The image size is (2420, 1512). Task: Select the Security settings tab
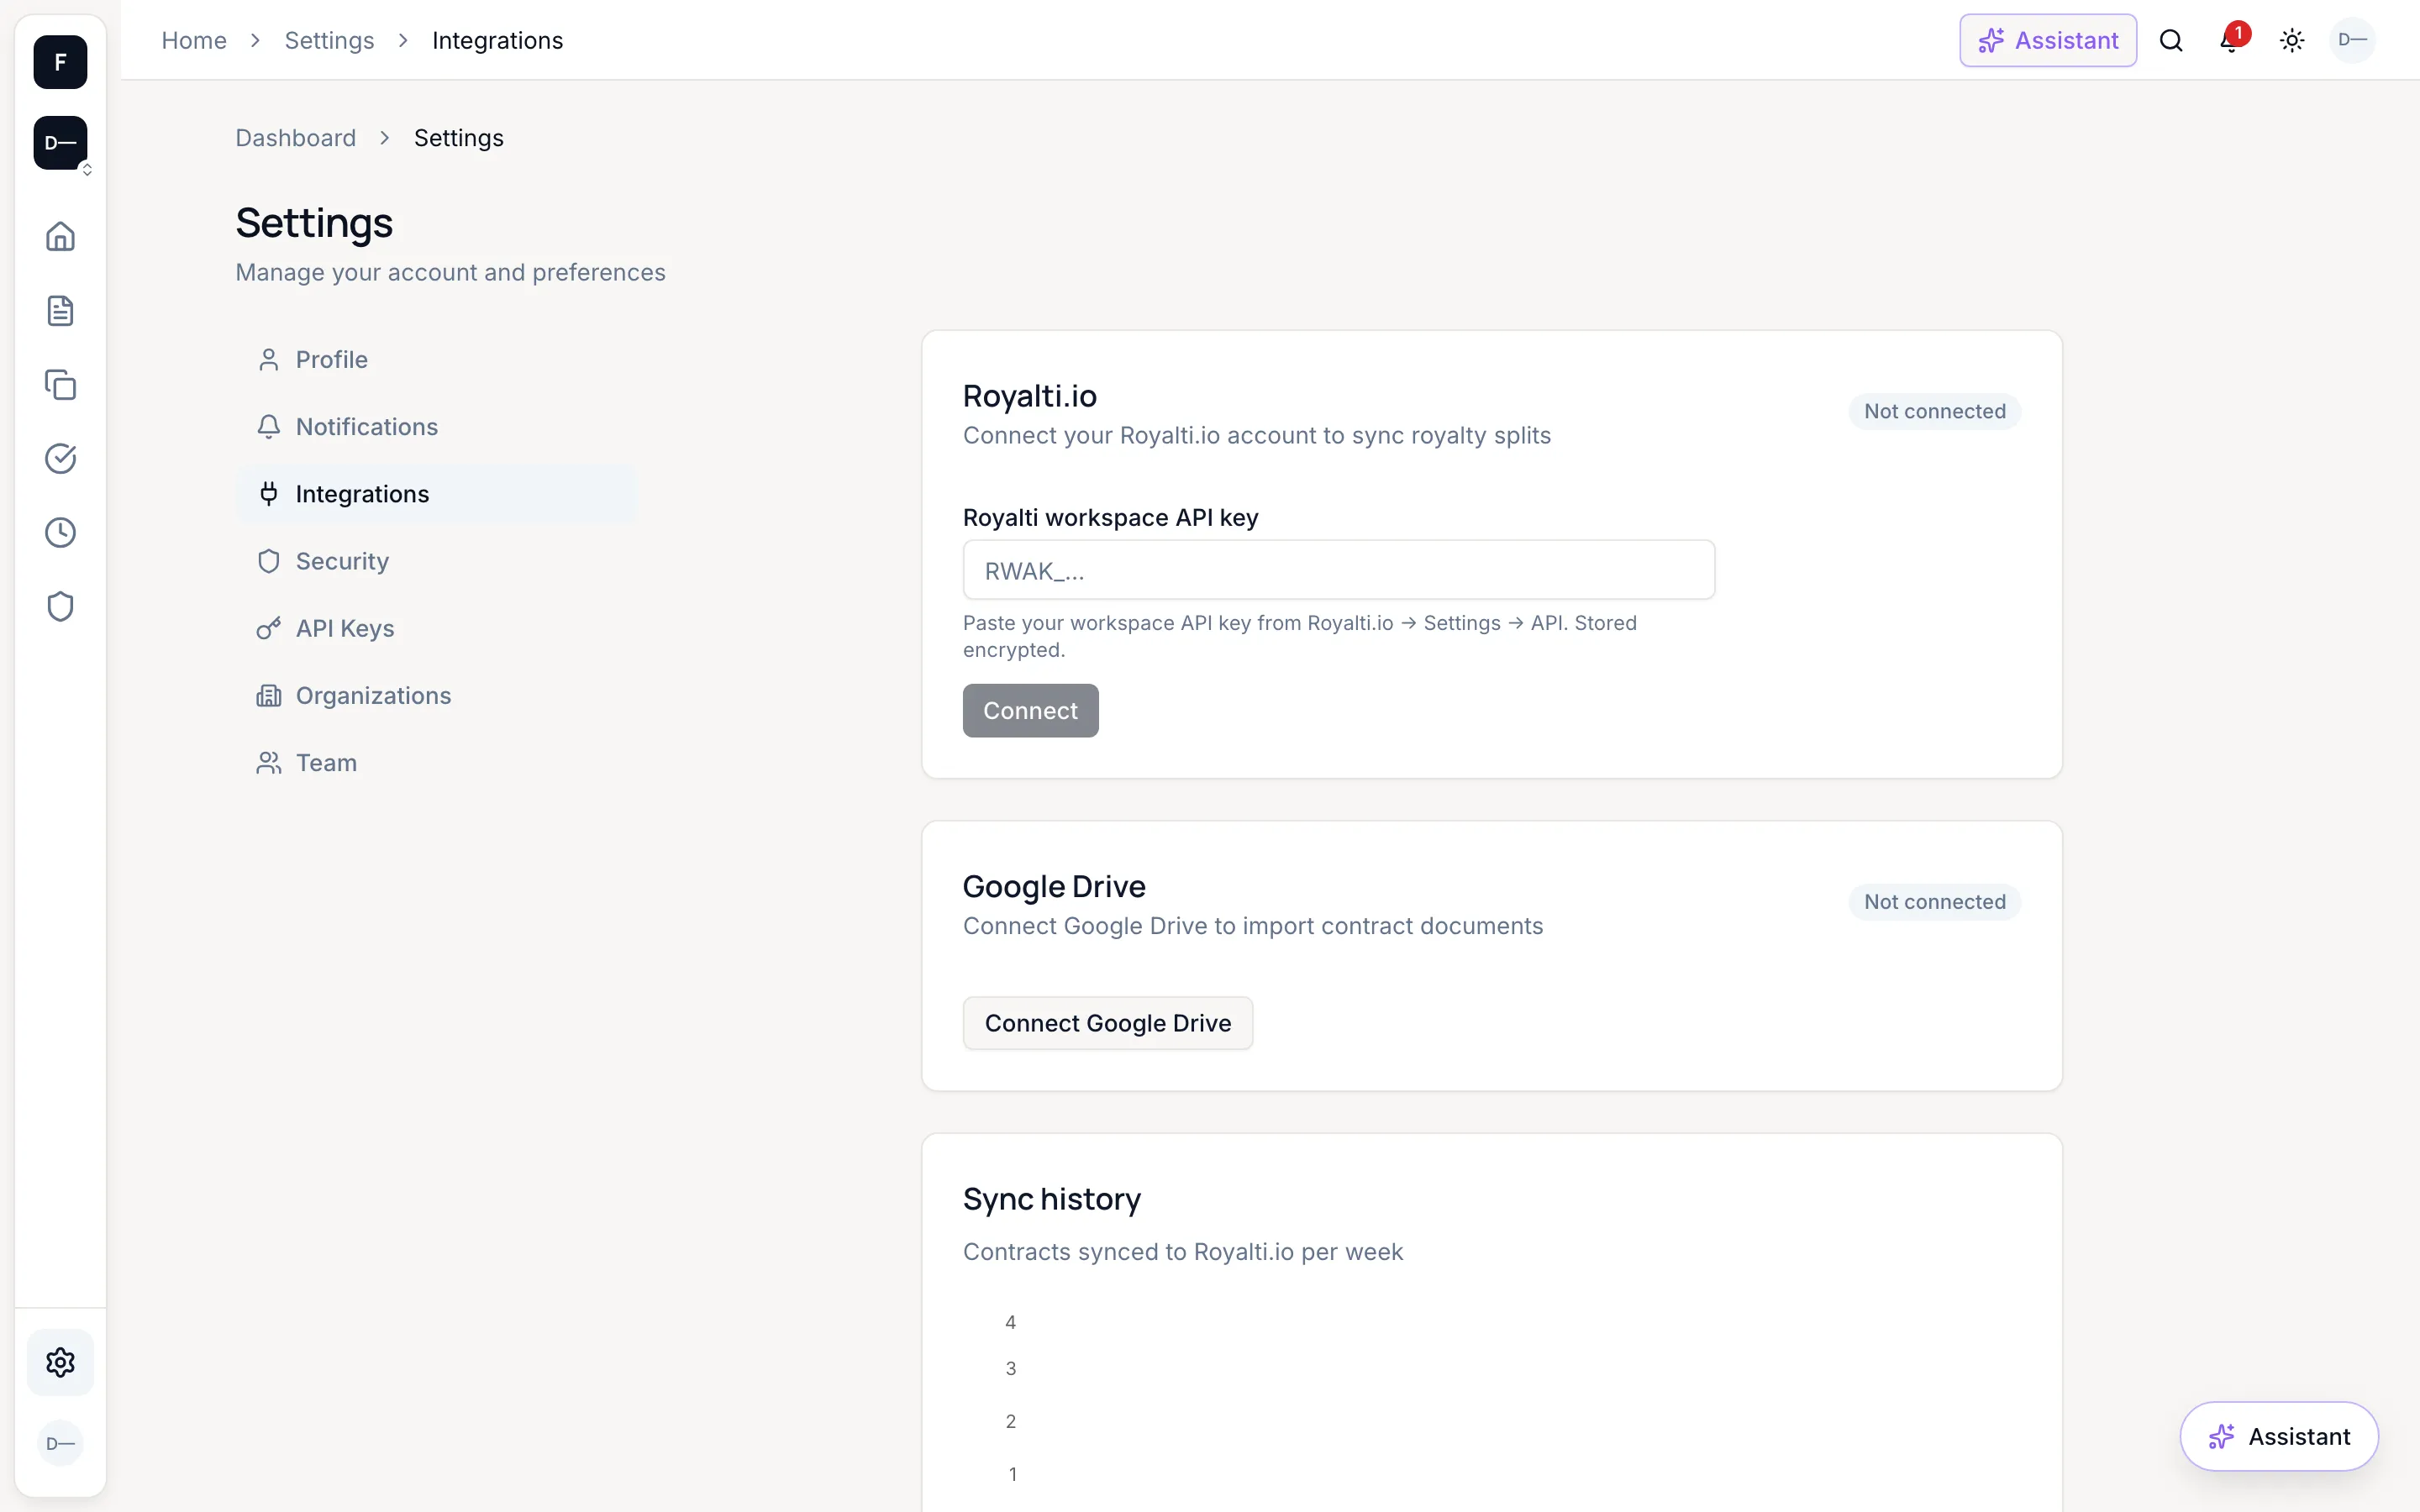[435, 560]
